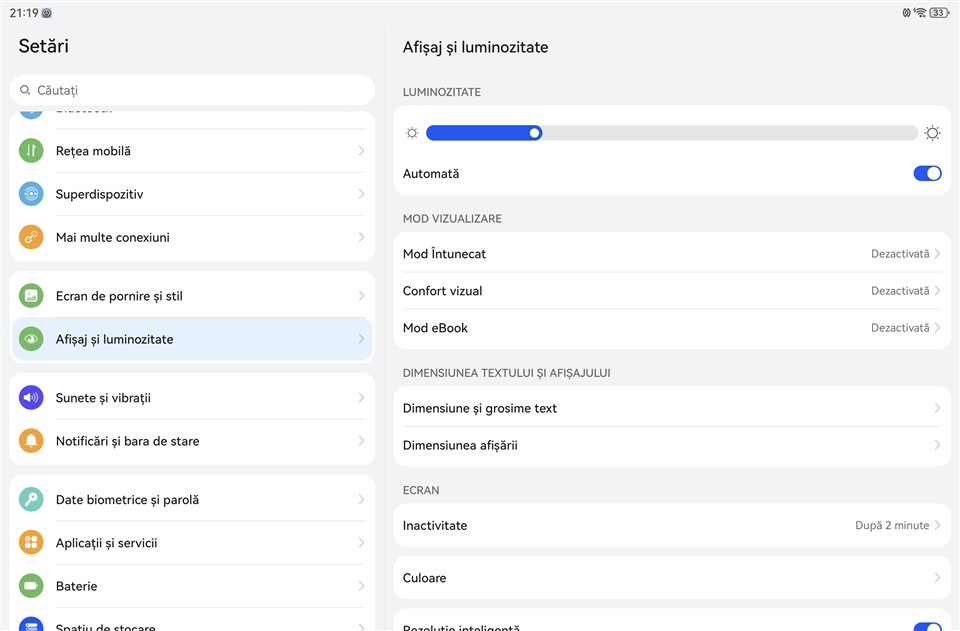Click the Căutați search field

click(x=192, y=90)
